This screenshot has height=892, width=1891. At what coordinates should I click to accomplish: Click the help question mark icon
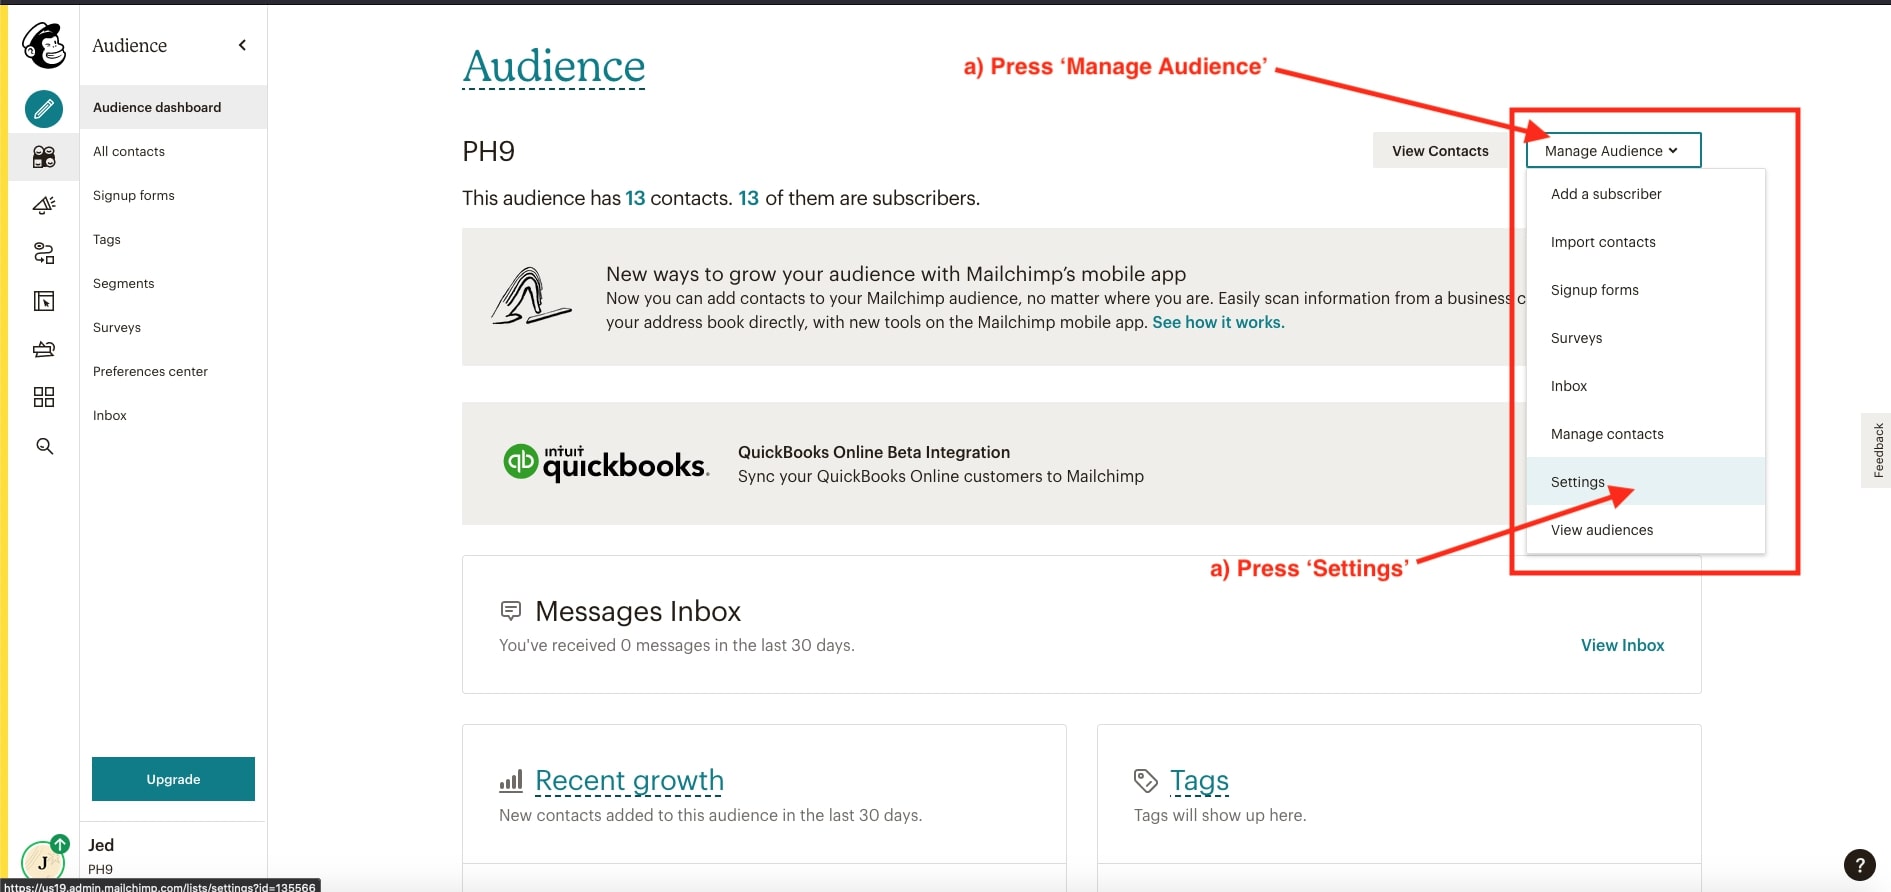1859,865
